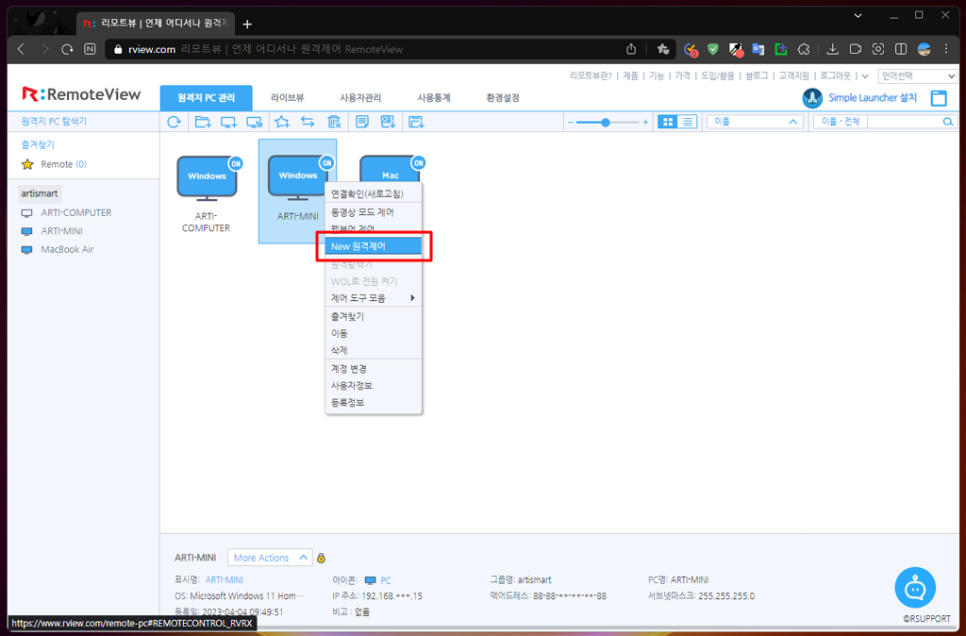Switch to the 사용자관리 tab
This screenshot has width=966, height=636.
[360, 98]
